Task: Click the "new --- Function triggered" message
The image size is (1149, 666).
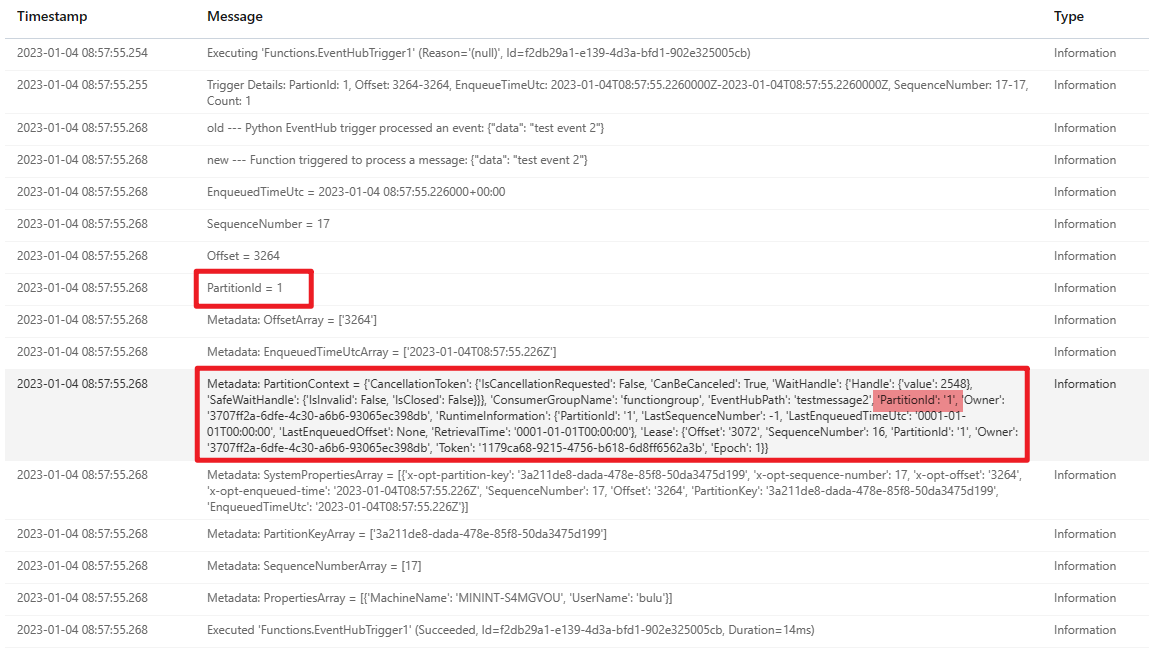Action: pyautogui.click(x=397, y=160)
